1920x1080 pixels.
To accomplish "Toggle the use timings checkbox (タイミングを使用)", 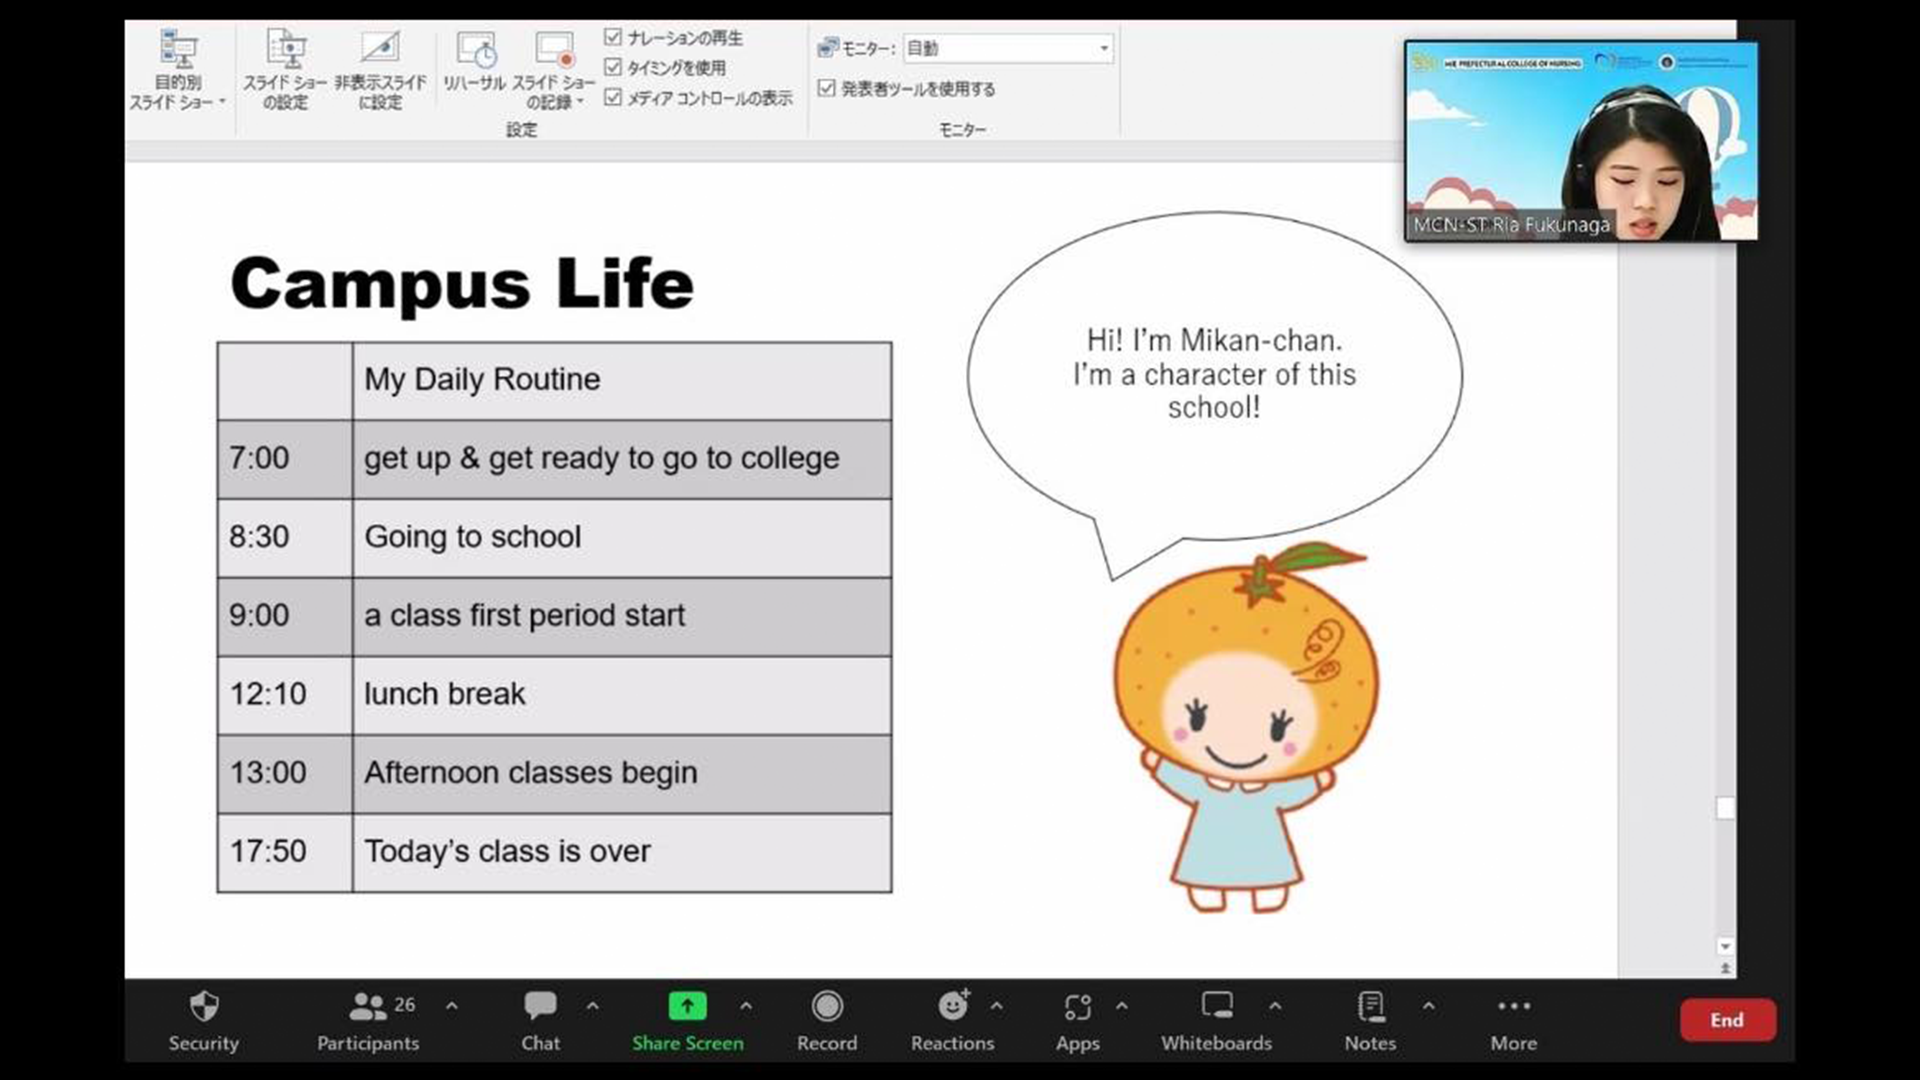I will (x=613, y=67).
